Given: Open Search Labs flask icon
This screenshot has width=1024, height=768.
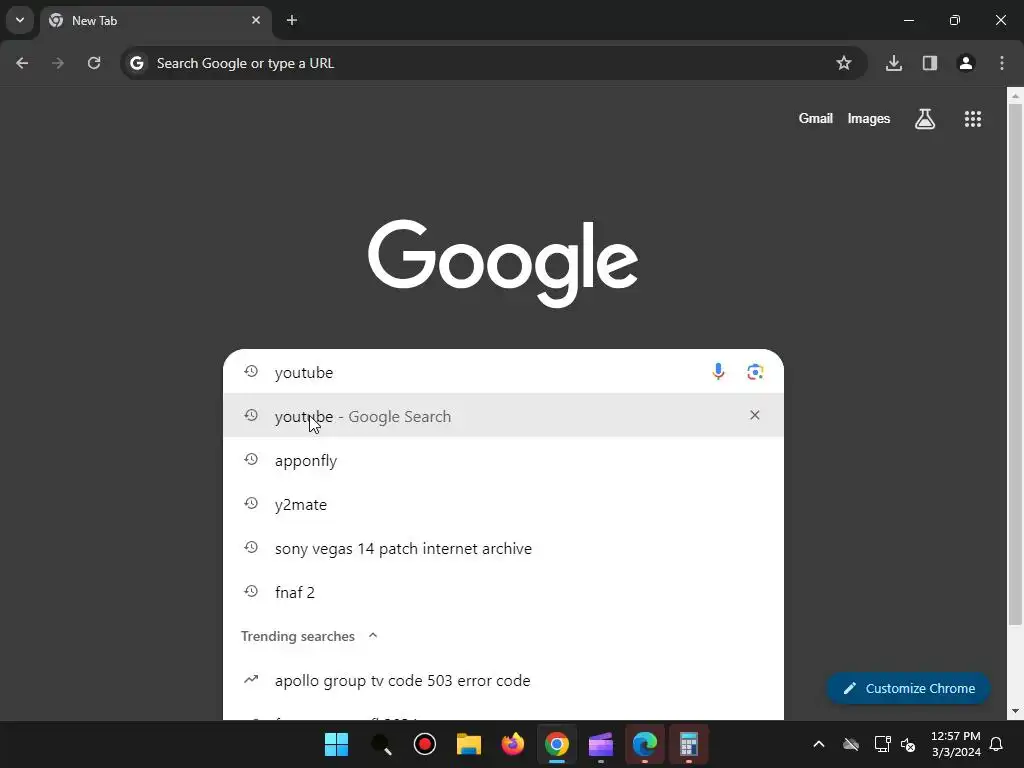Looking at the screenshot, I should (x=925, y=119).
